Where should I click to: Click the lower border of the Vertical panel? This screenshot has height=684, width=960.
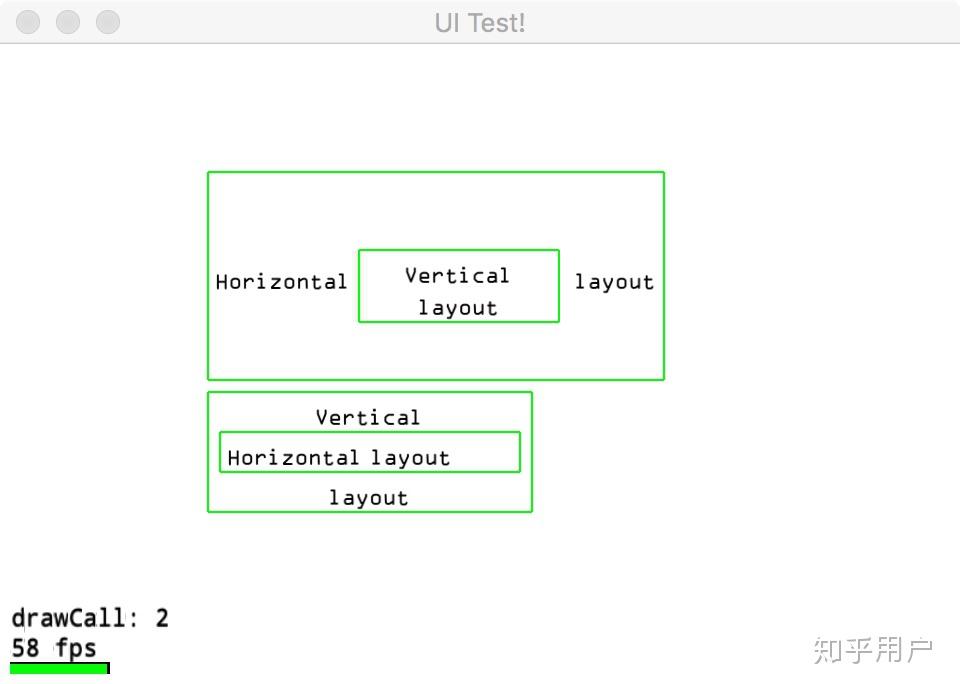pos(369,511)
